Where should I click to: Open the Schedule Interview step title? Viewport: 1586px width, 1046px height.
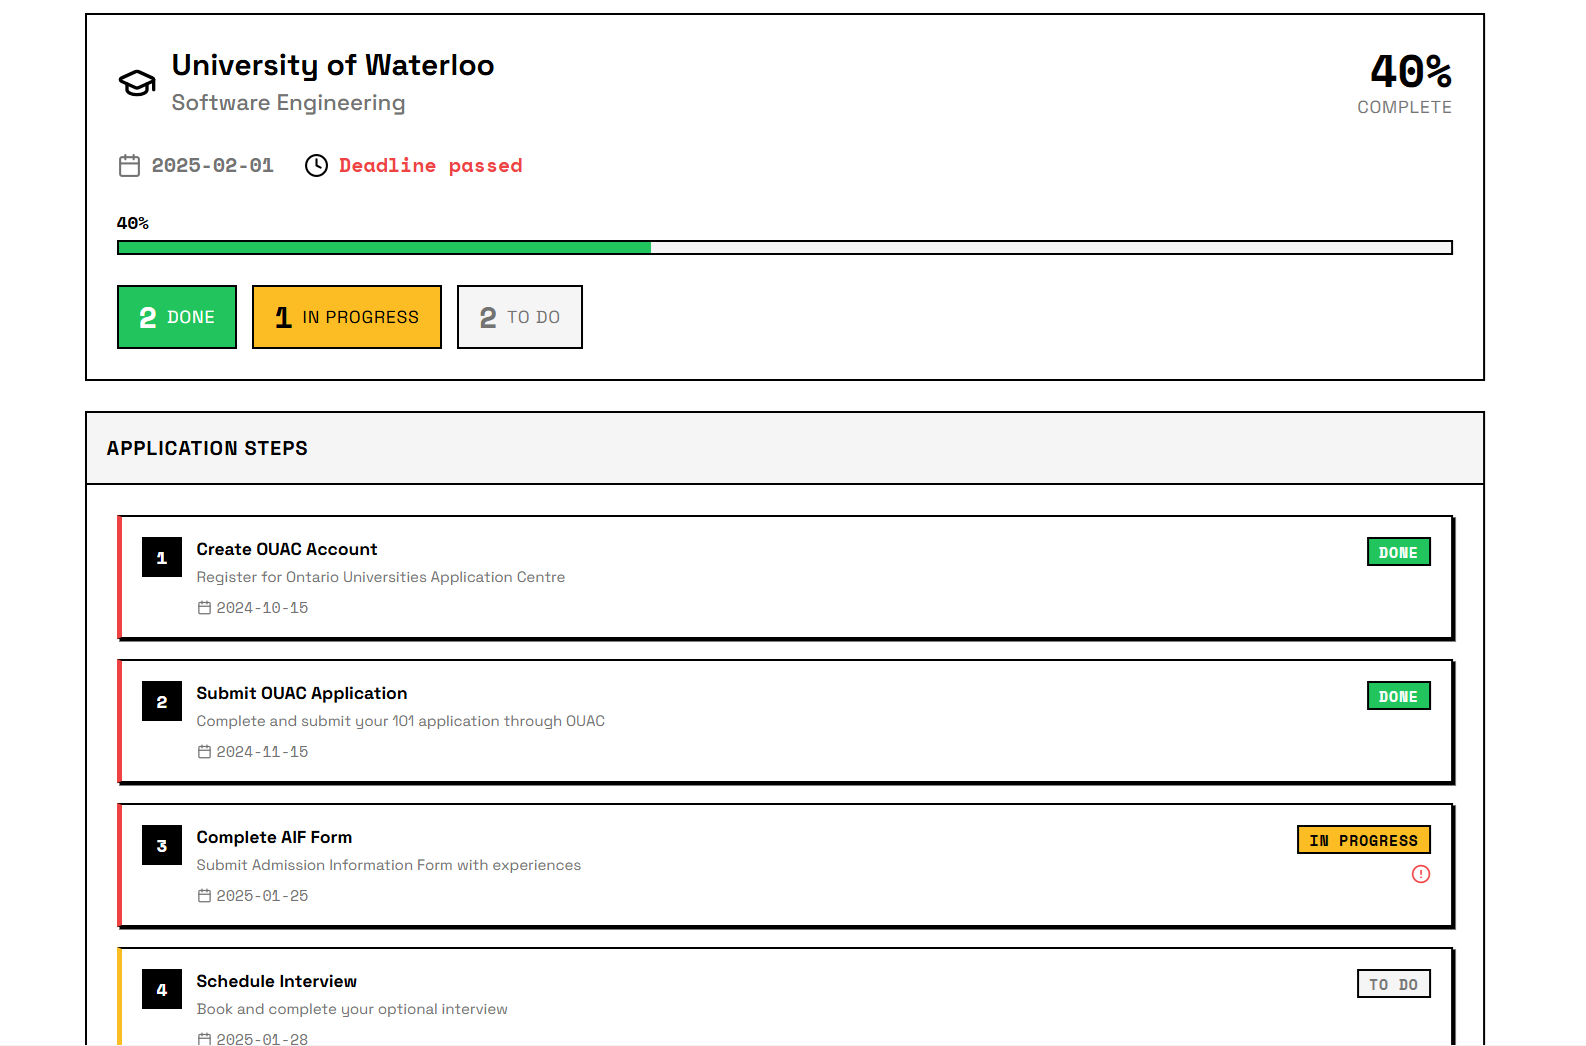(x=277, y=981)
